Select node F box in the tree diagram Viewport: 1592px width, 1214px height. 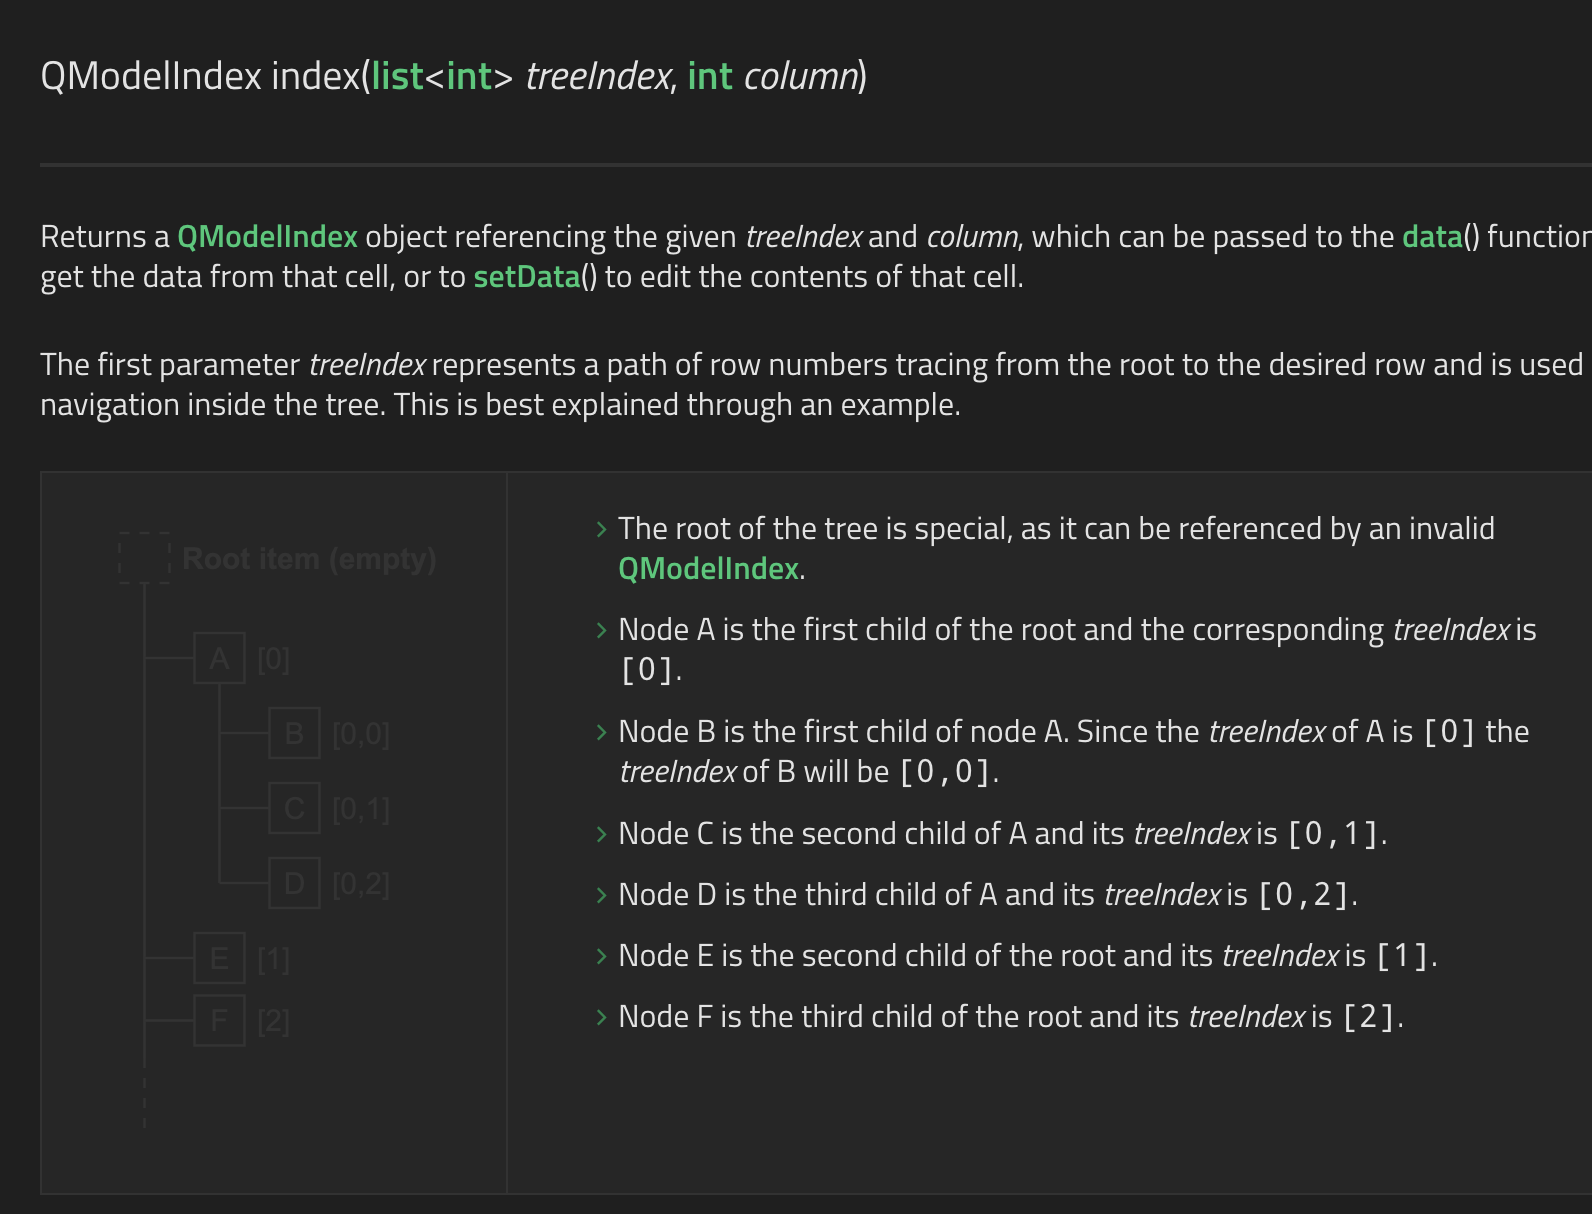(219, 1020)
